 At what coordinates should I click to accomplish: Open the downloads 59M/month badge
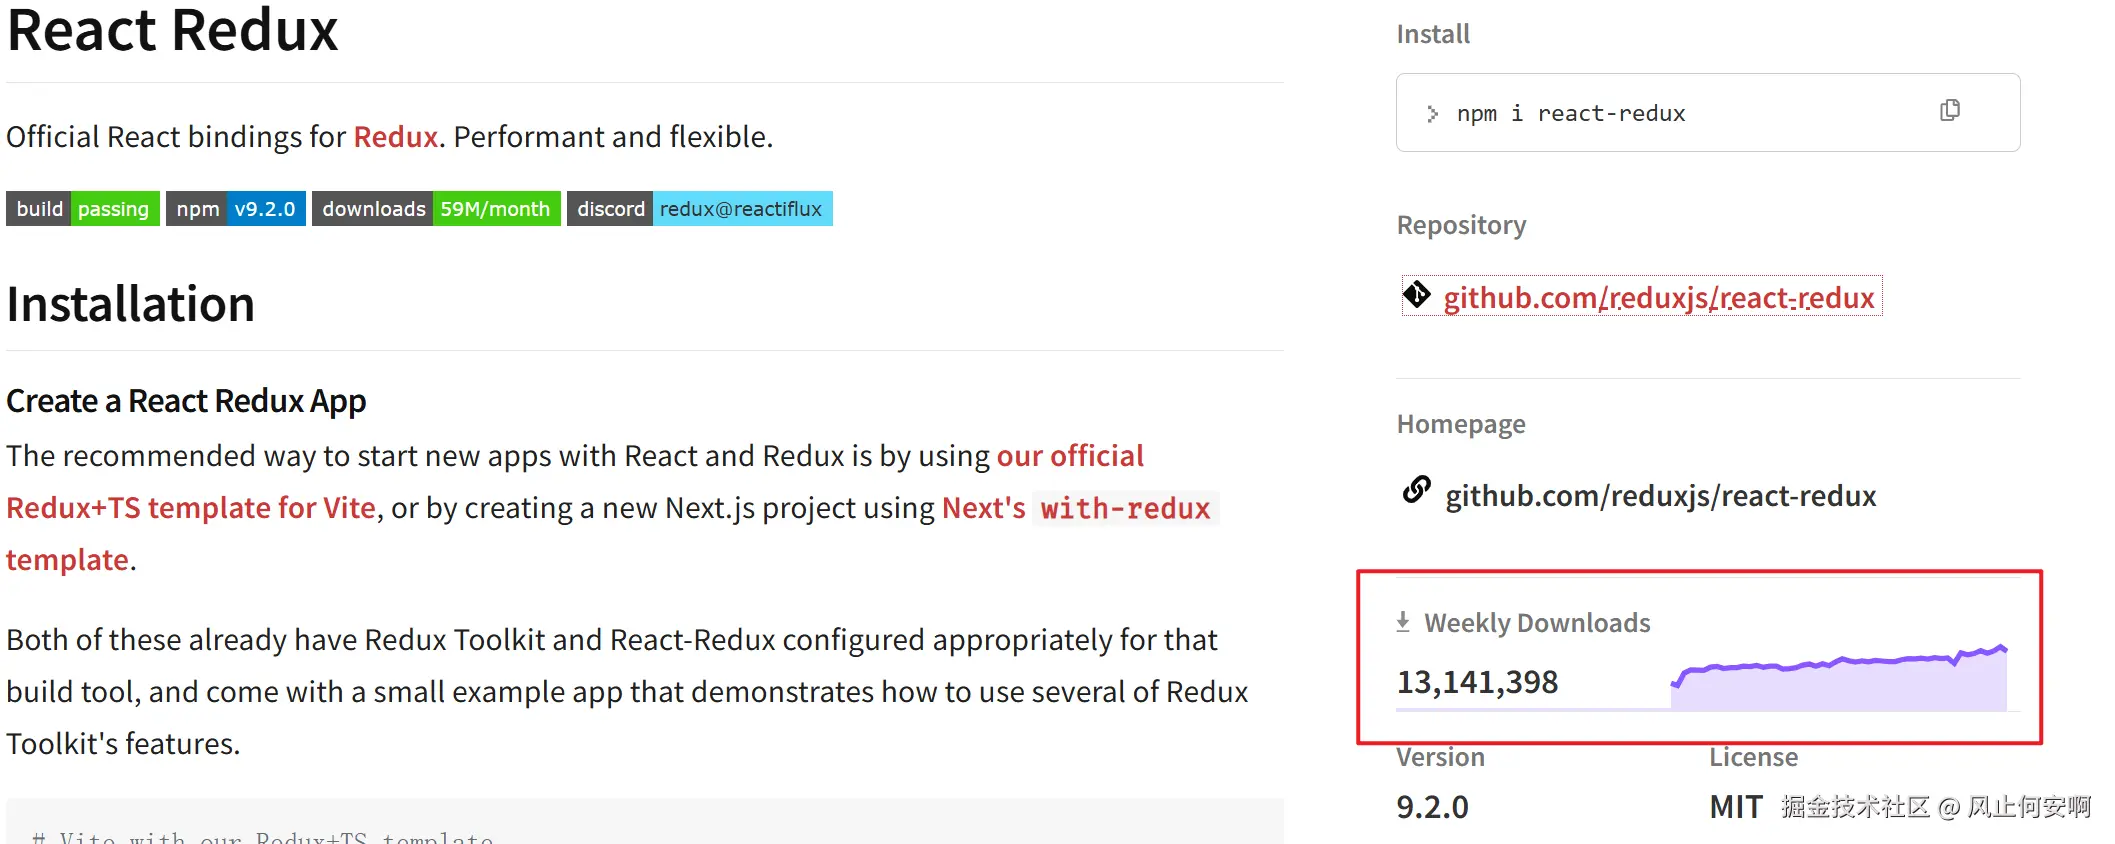pos(436,209)
